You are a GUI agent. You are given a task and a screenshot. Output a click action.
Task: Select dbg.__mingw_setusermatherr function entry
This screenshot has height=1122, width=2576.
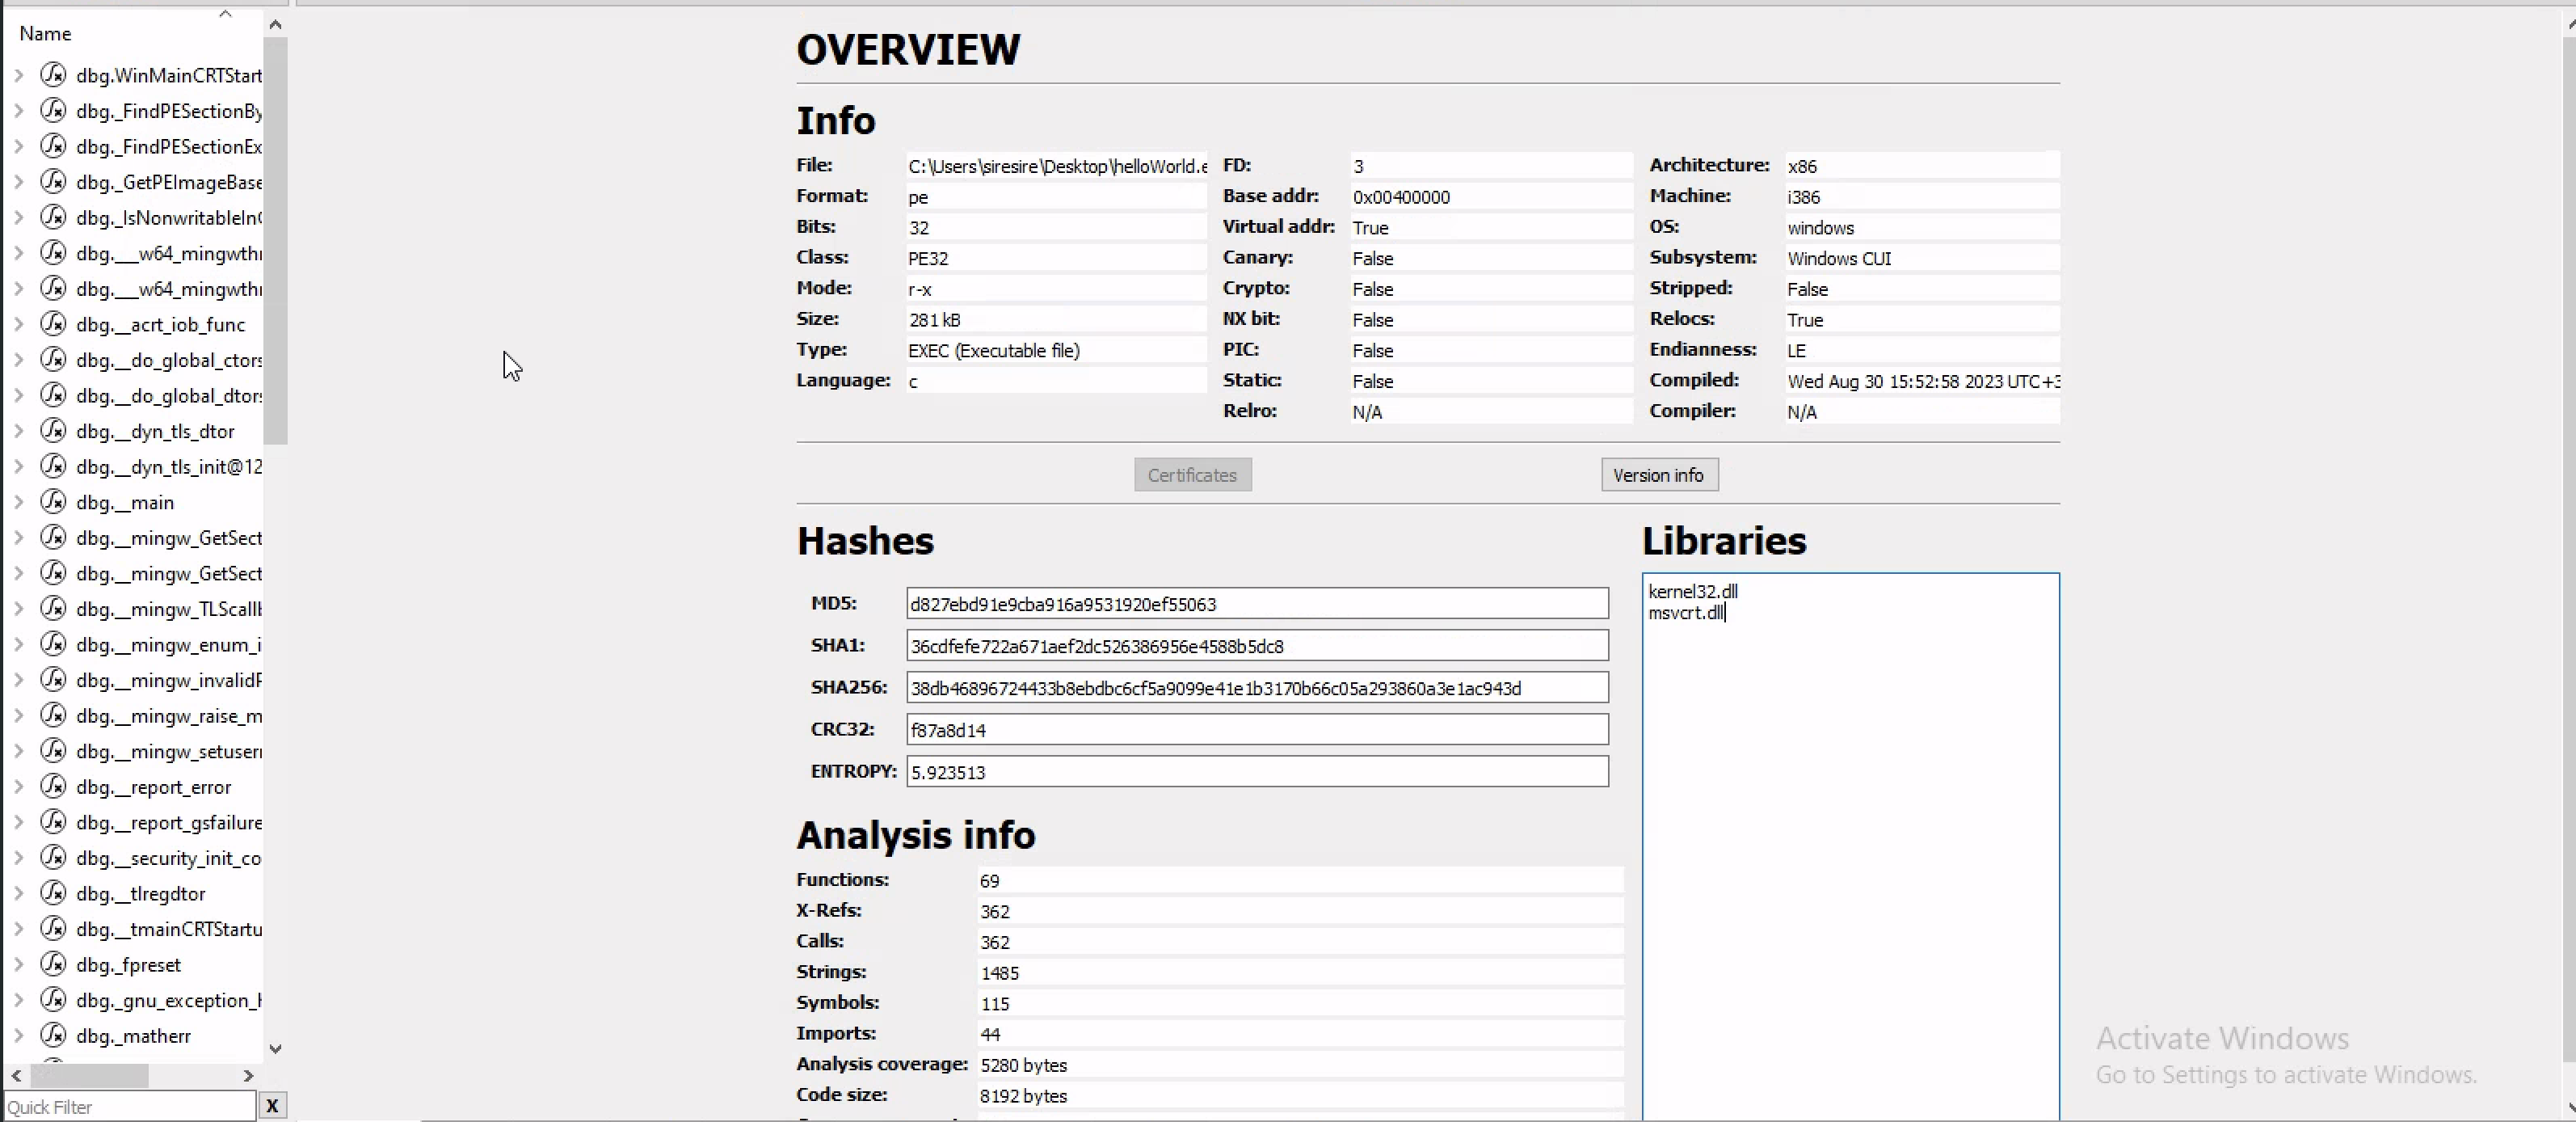point(169,751)
